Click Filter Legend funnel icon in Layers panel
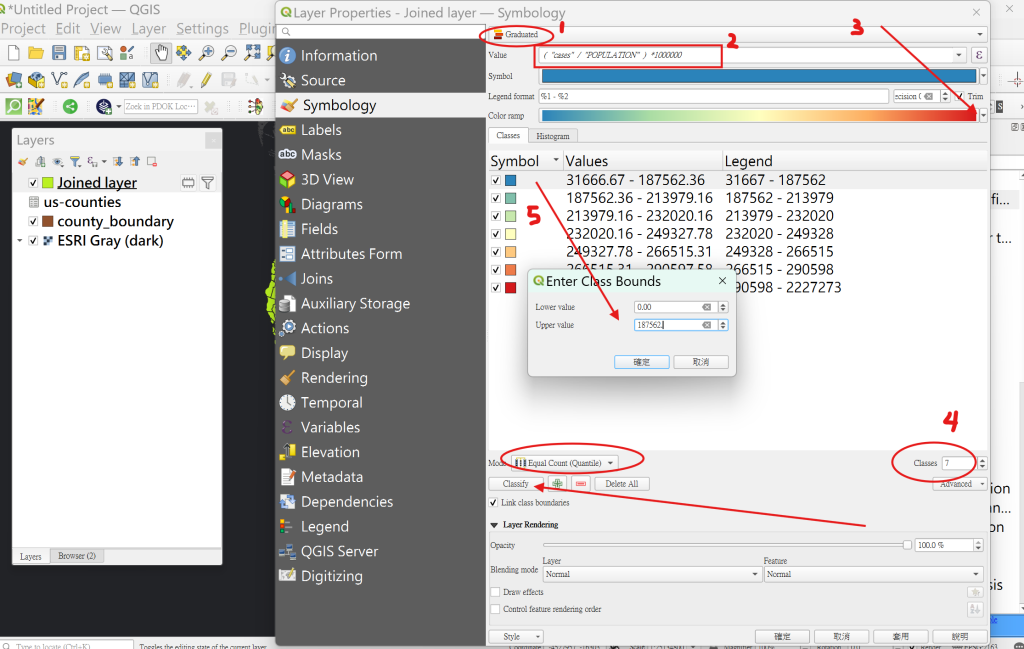The height and width of the screenshot is (649, 1024). pos(75,162)
